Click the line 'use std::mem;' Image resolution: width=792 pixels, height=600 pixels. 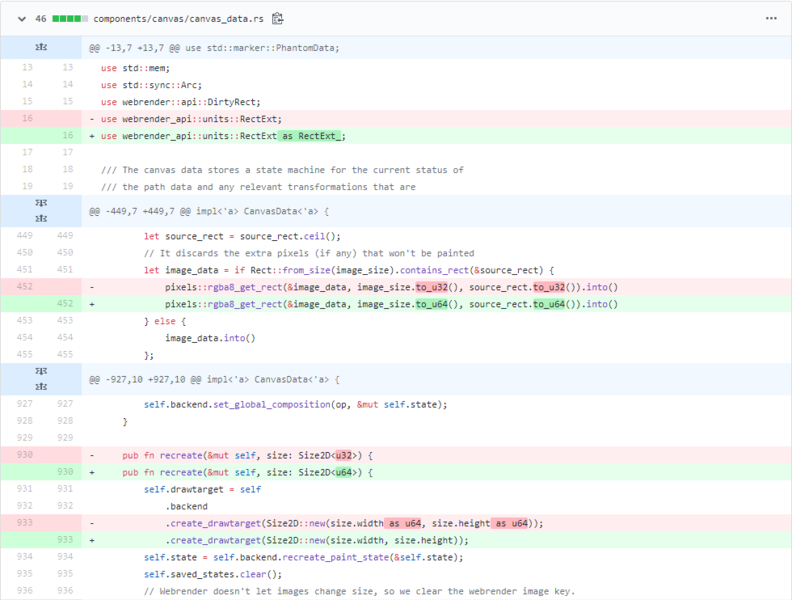point(135,68)
